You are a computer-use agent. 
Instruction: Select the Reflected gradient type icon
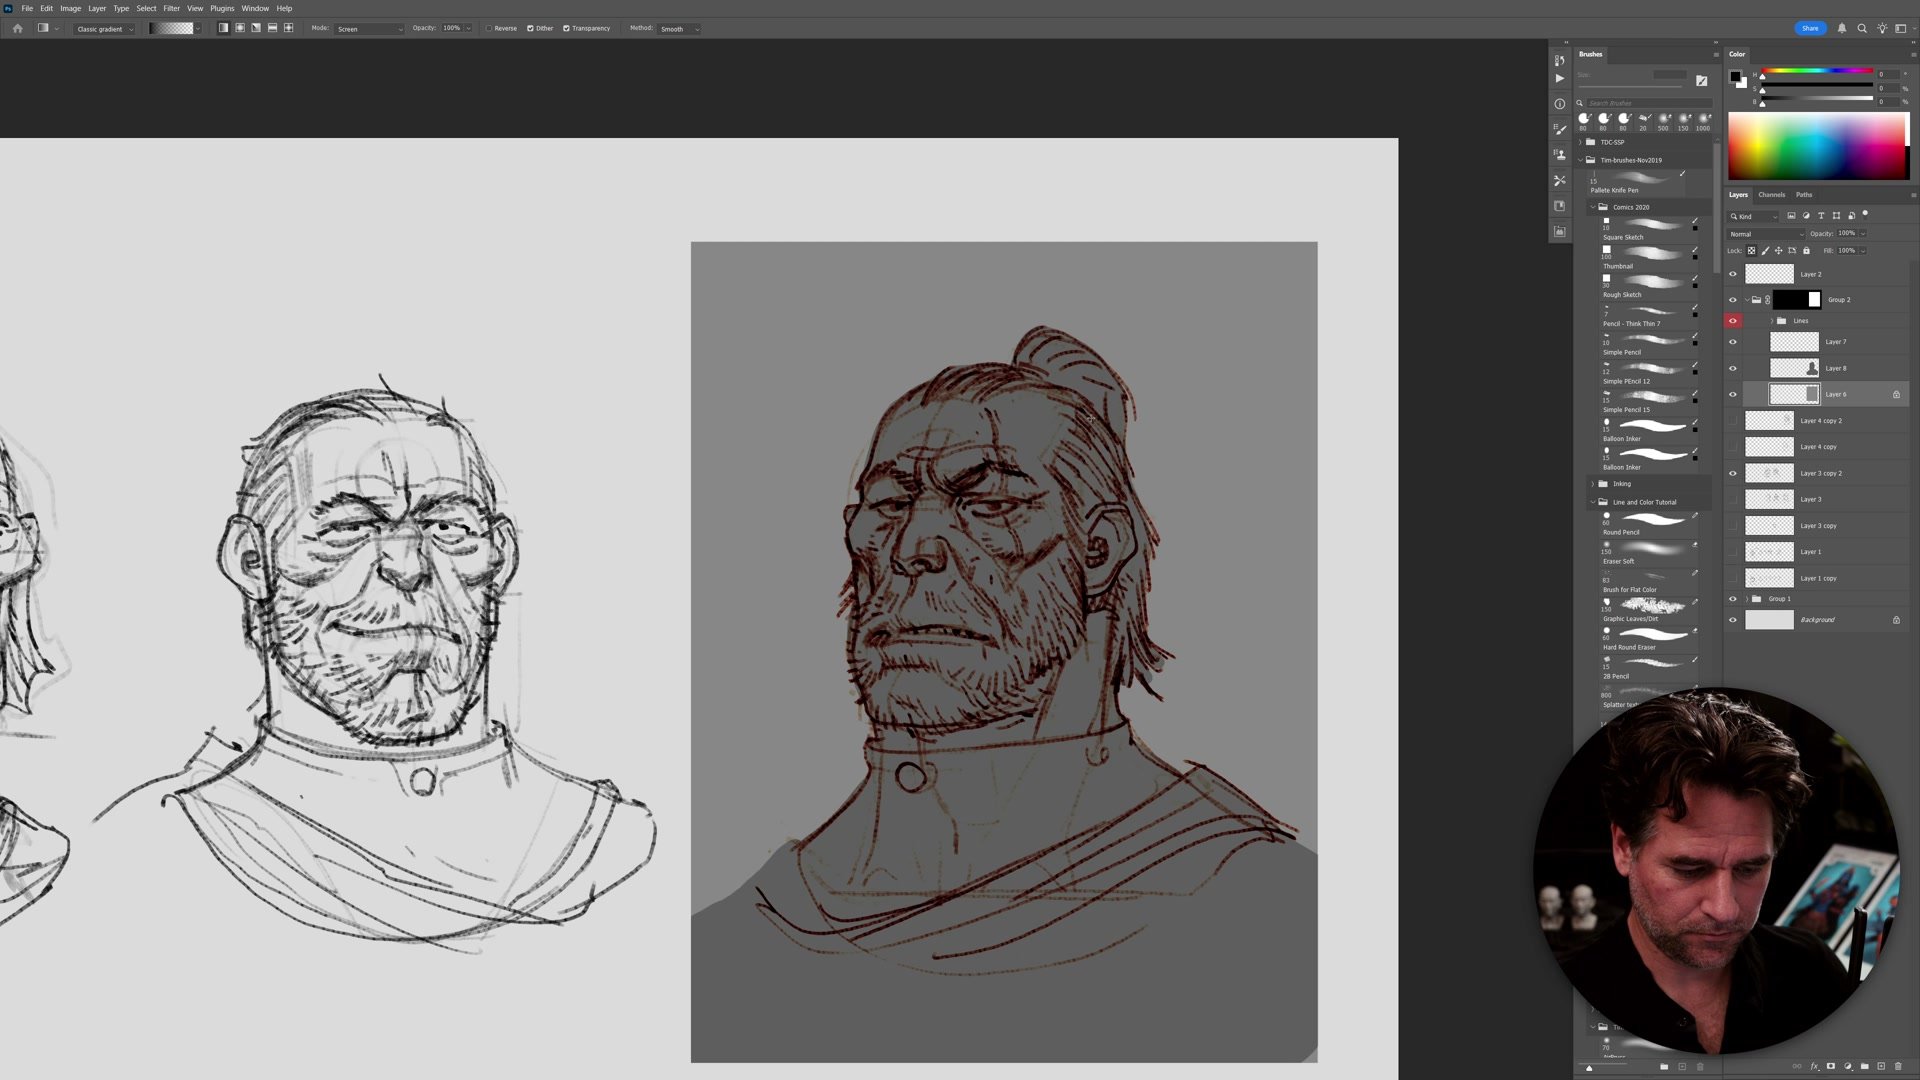(x=272, y=28)
